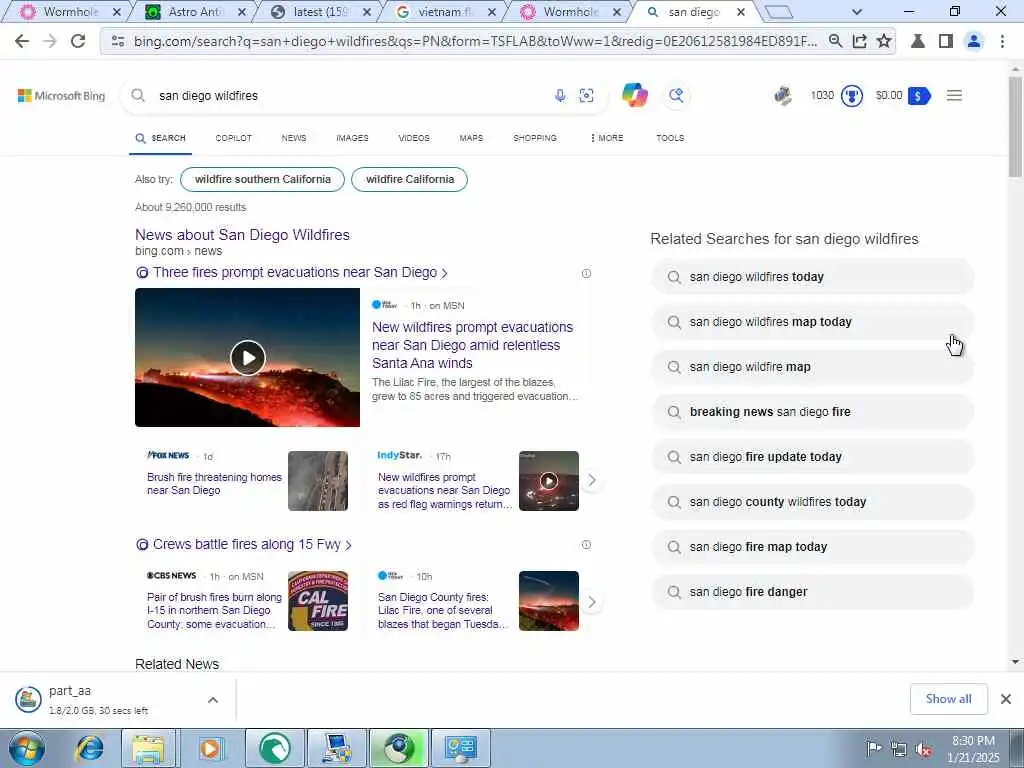Click the volume speaker tray icon
The image size is (1024, 768).
click(x=923, y=749)
